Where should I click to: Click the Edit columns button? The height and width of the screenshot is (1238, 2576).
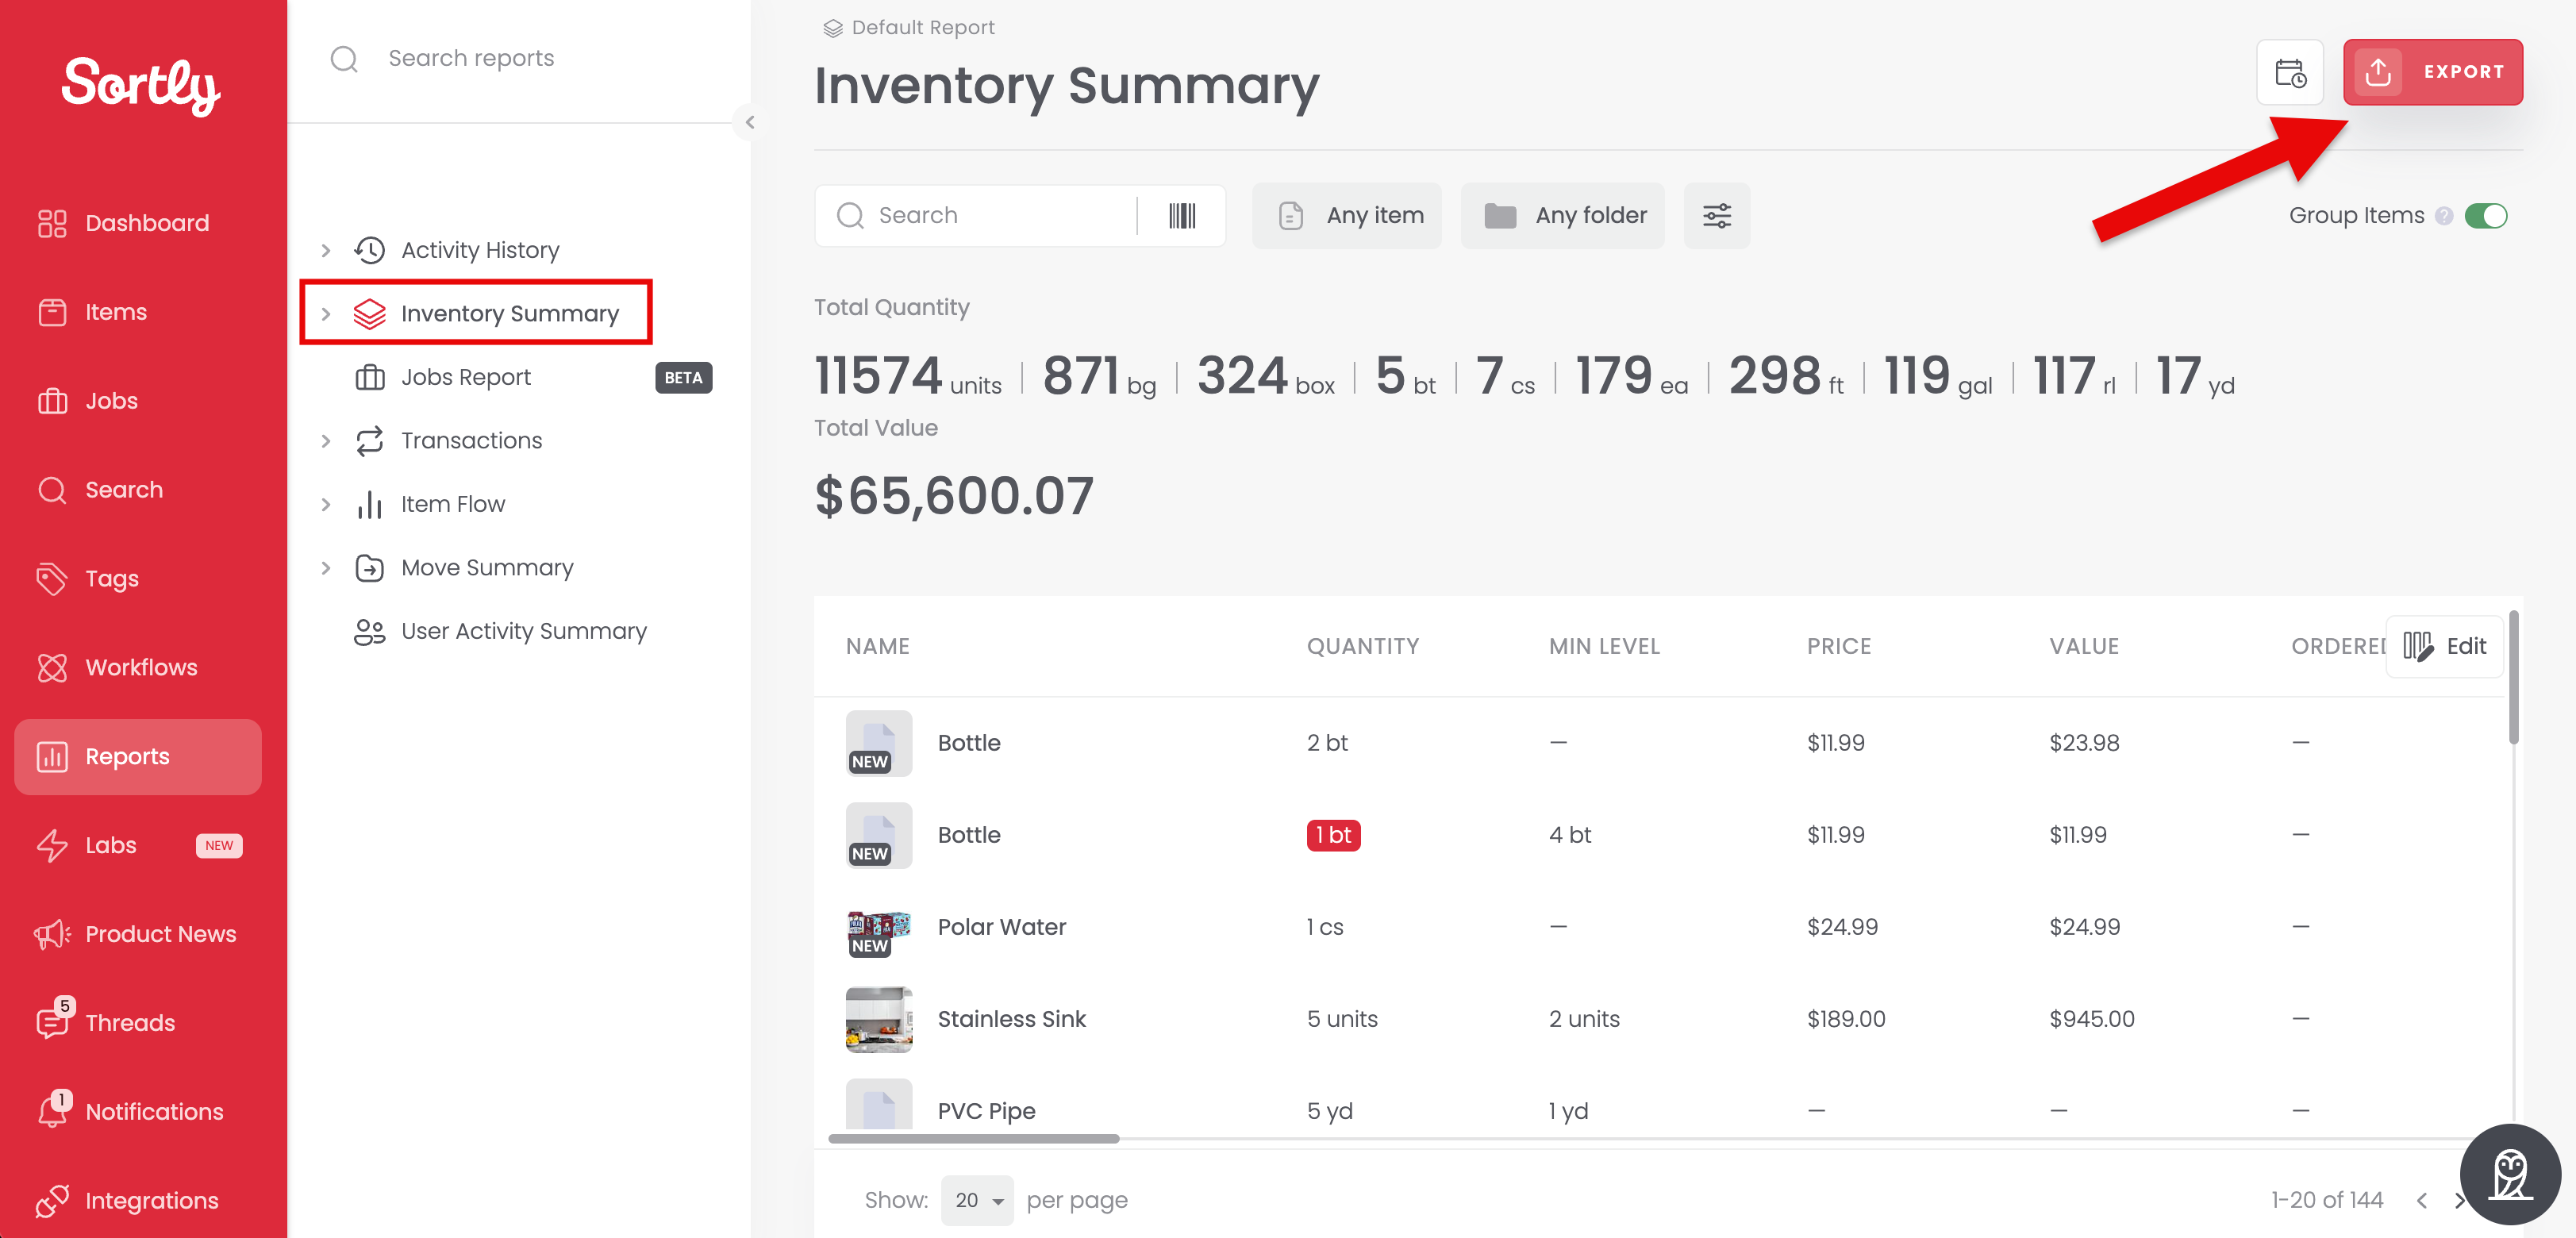(x=2444, y=646)
